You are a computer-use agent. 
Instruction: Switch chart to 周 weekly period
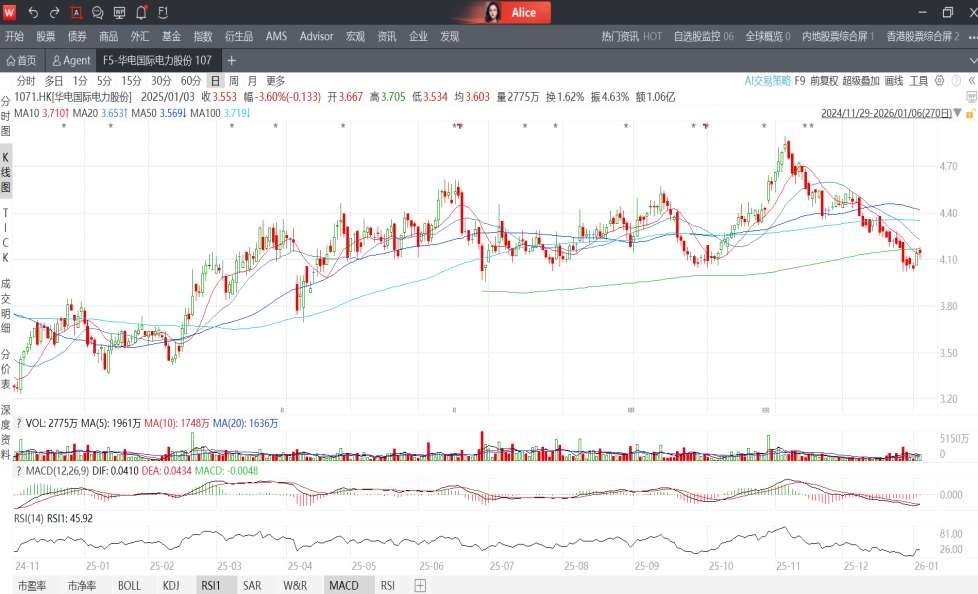[233, 81]
